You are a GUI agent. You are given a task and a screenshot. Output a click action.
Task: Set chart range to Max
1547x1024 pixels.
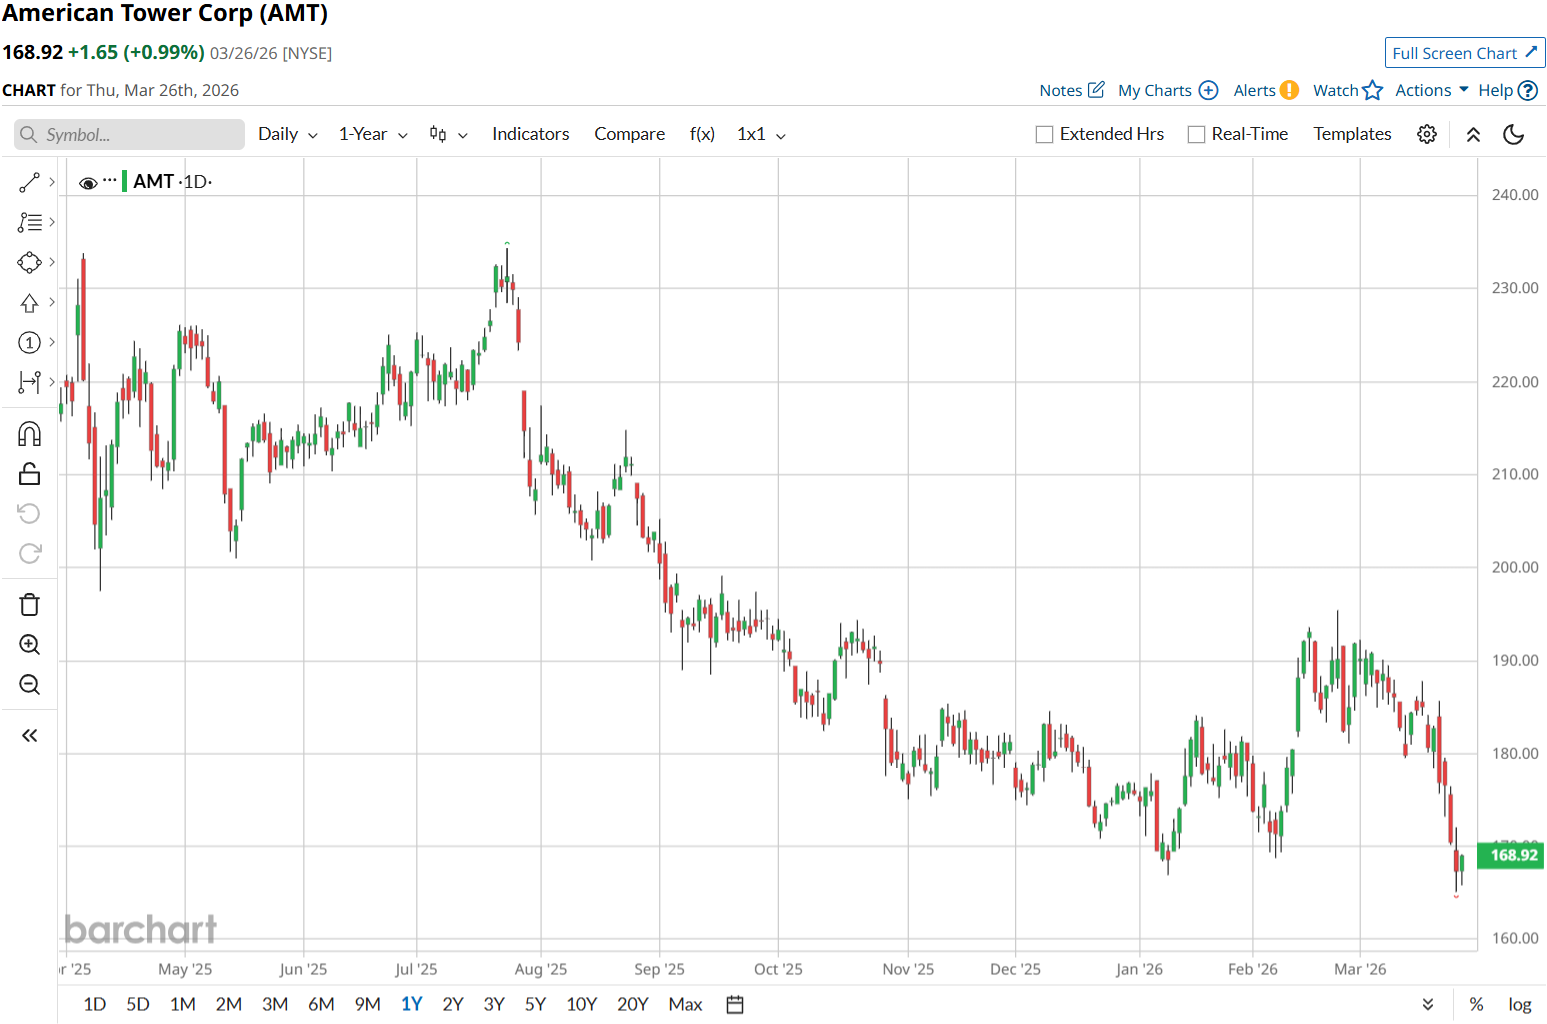[x=685, y=1004]
